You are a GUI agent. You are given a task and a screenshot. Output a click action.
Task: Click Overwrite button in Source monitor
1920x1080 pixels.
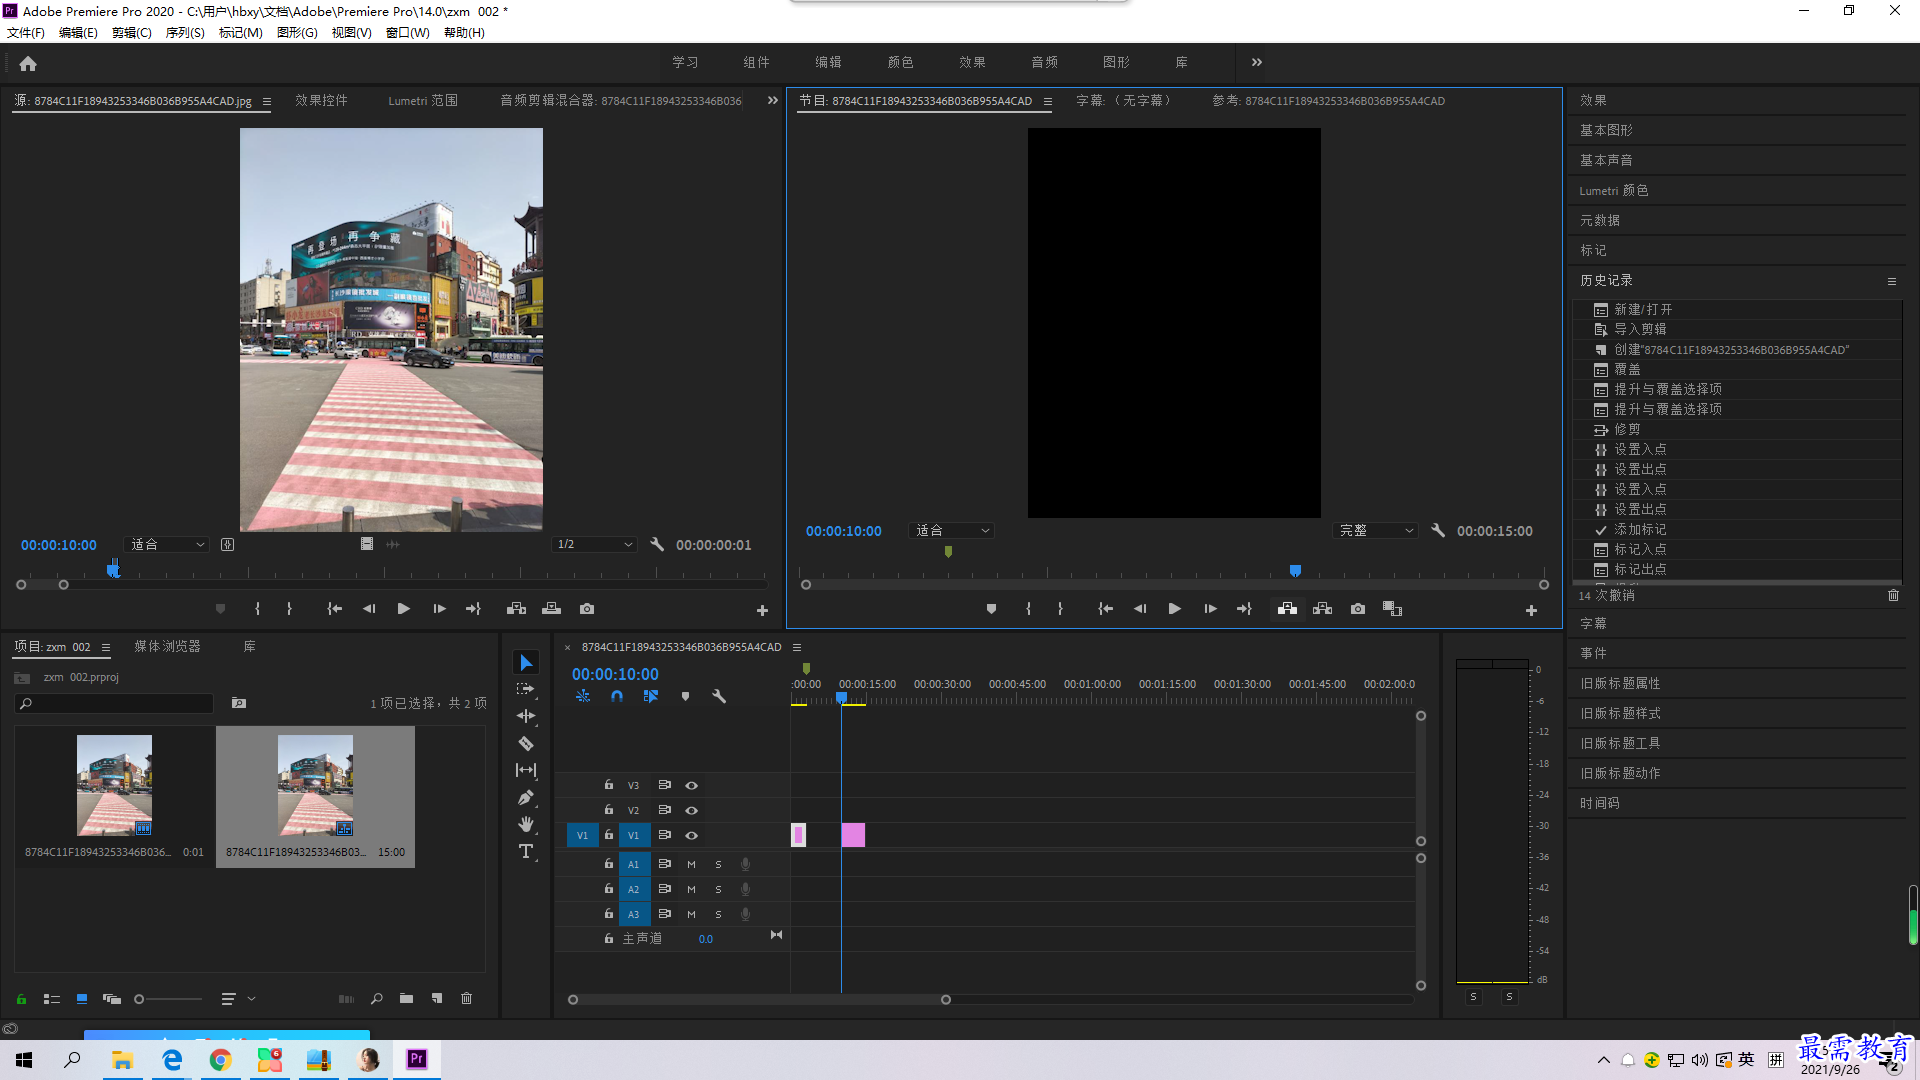click(551, 609)
